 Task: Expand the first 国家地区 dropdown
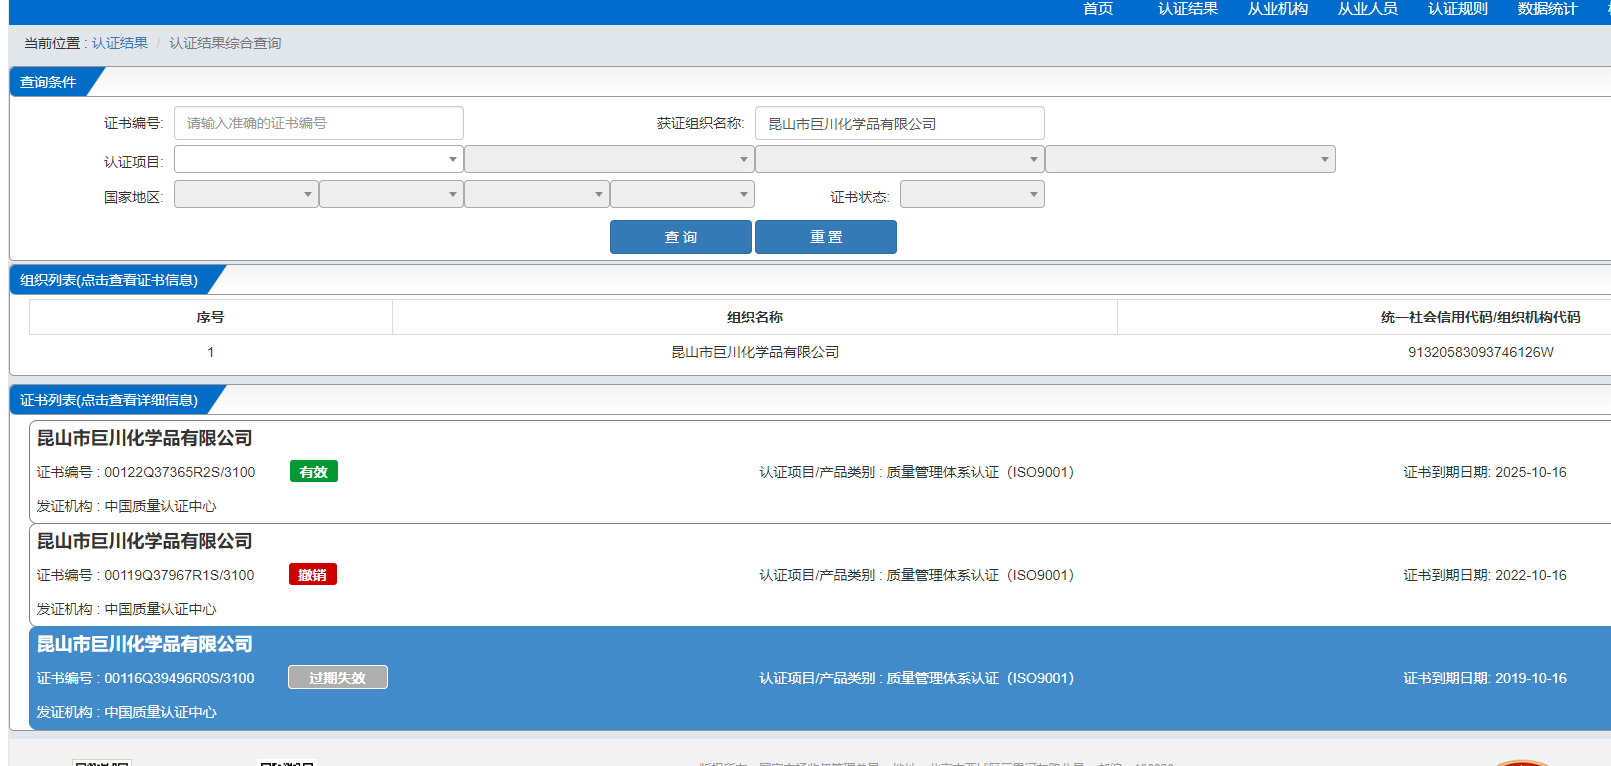[246, 194]
